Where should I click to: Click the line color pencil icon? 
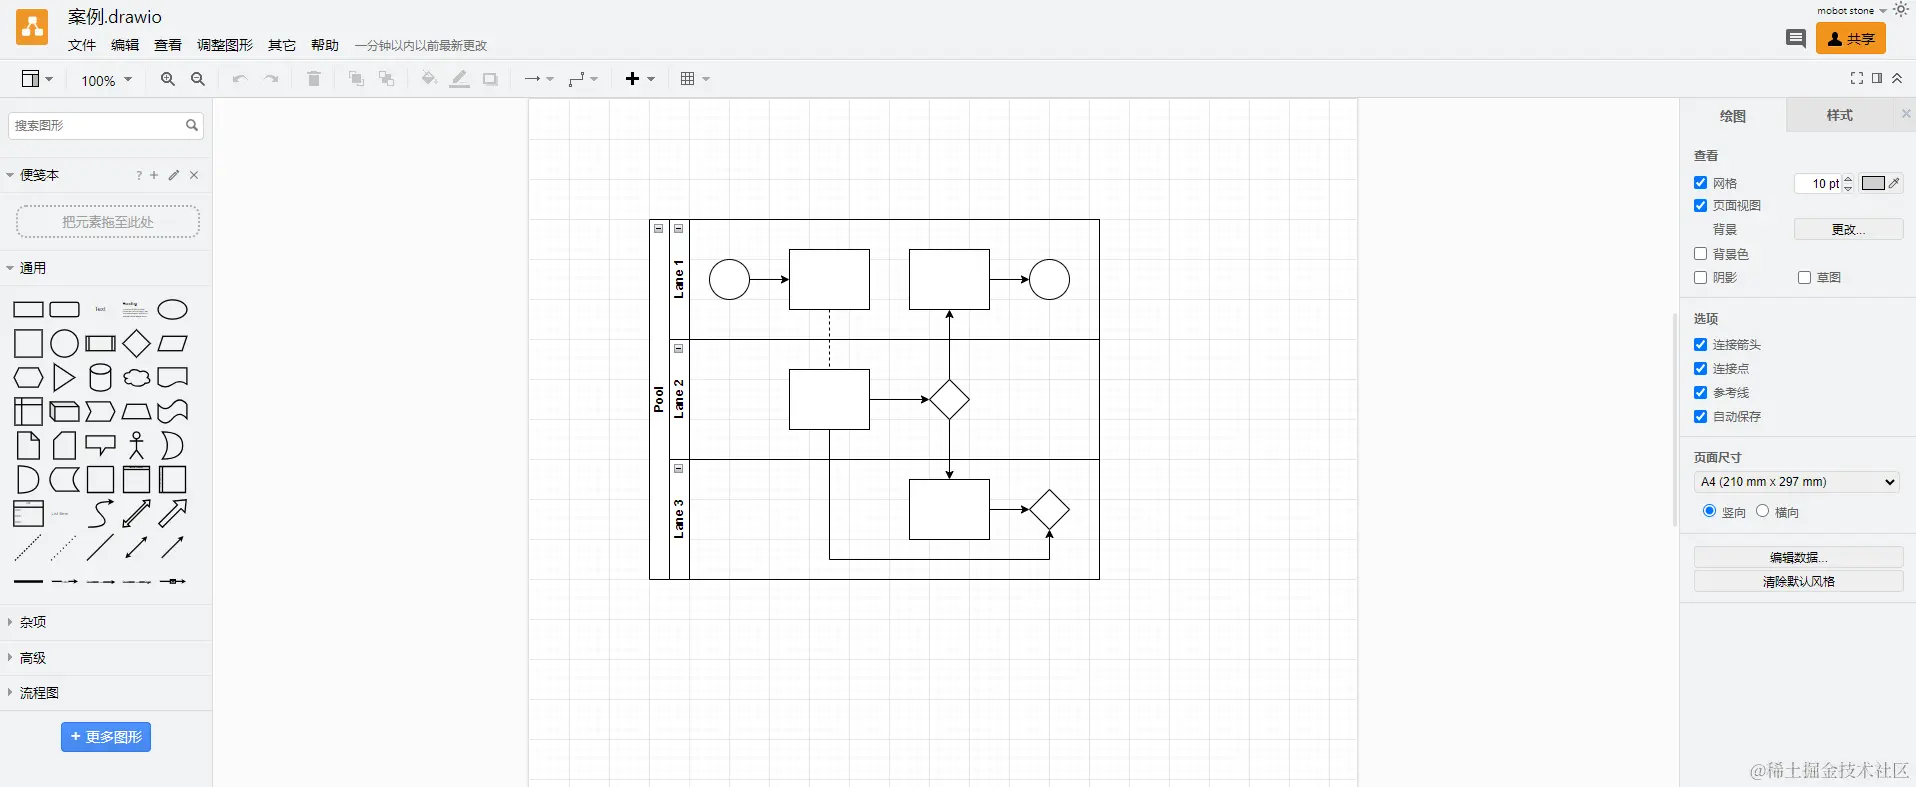click(459, 79)
